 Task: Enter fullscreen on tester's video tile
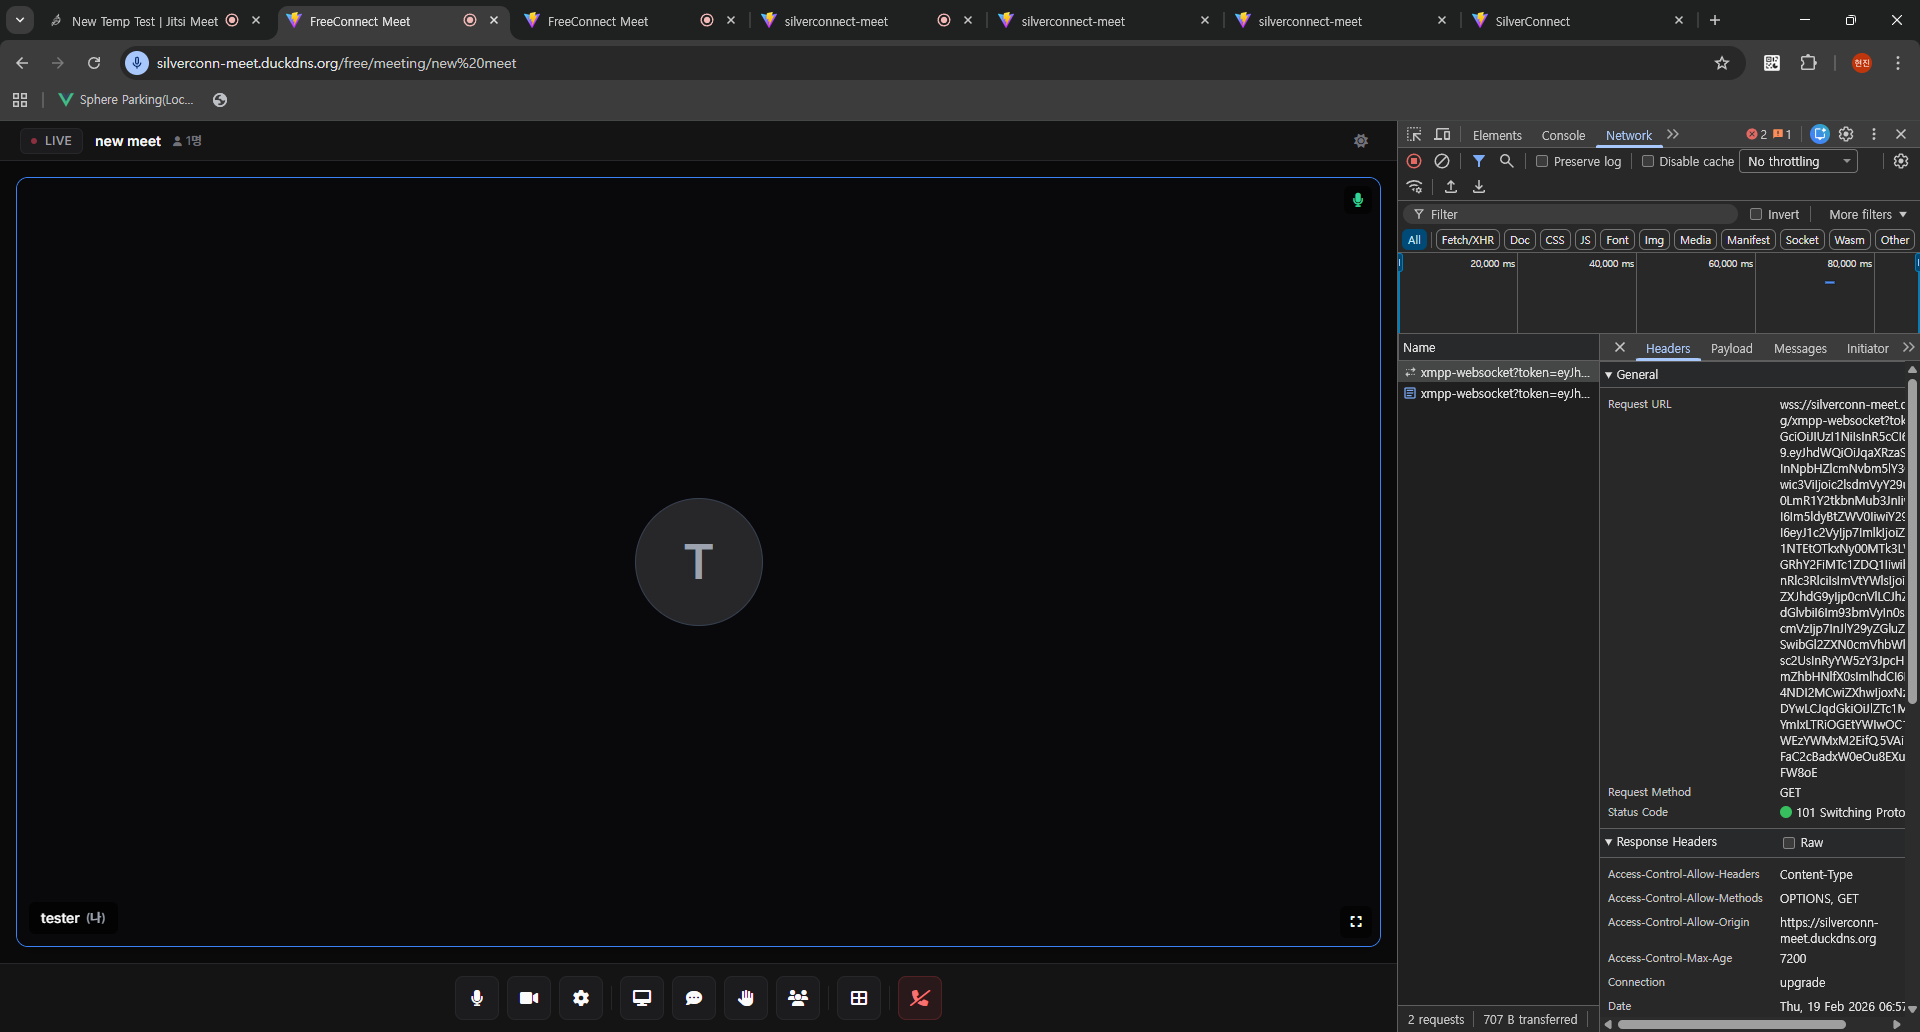click(1356, 922)
